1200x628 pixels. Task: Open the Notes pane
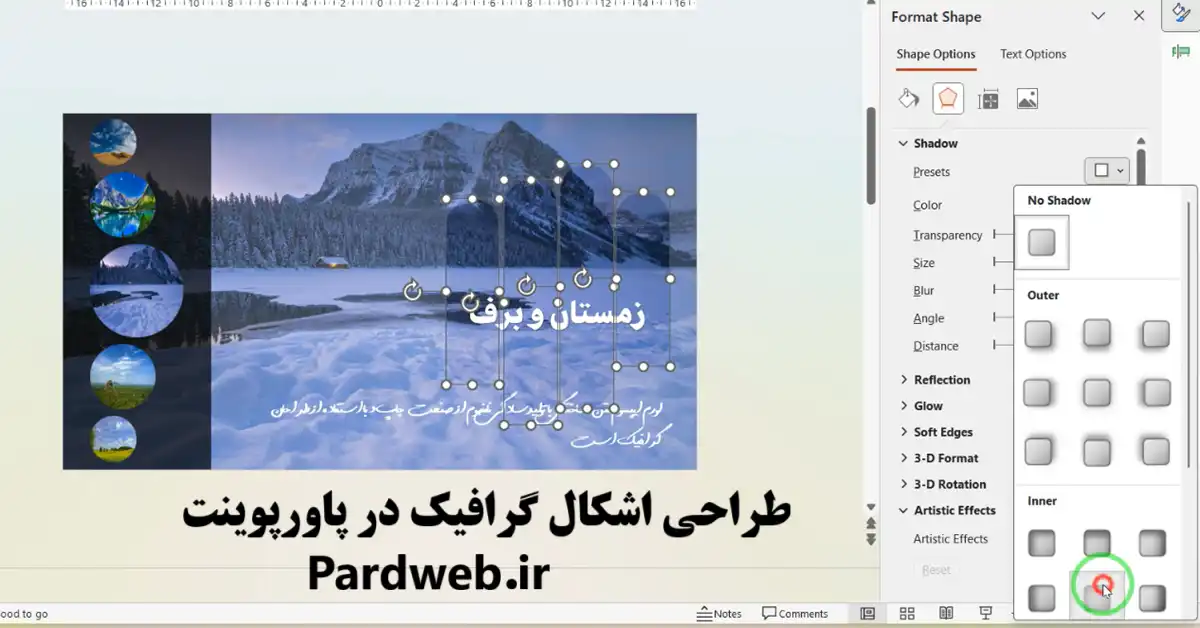point(719,612)
